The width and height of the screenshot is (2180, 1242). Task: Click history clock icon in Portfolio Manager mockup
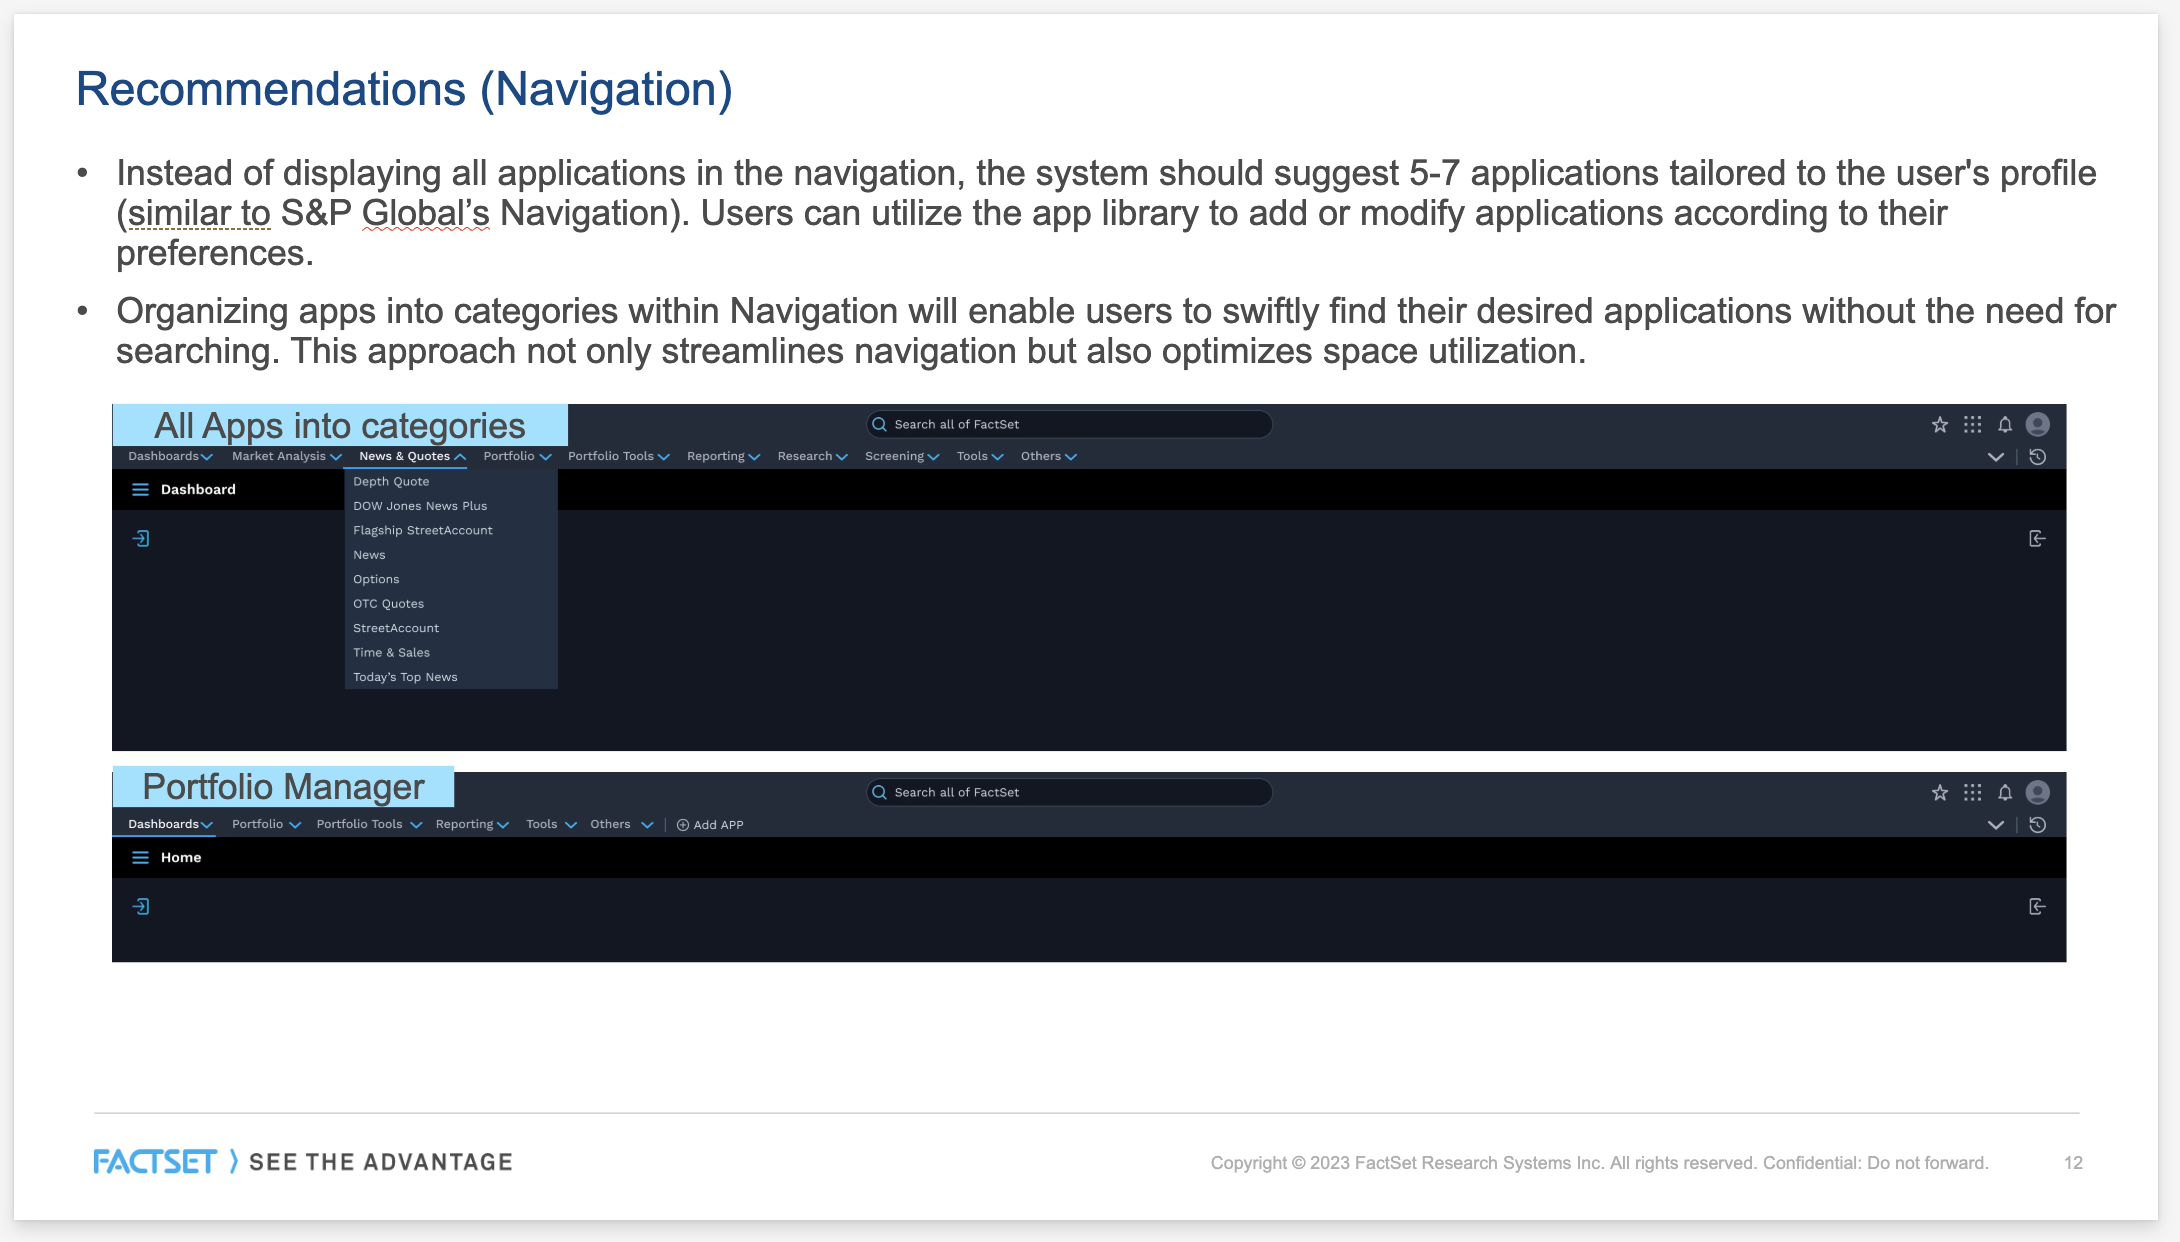2037,825
